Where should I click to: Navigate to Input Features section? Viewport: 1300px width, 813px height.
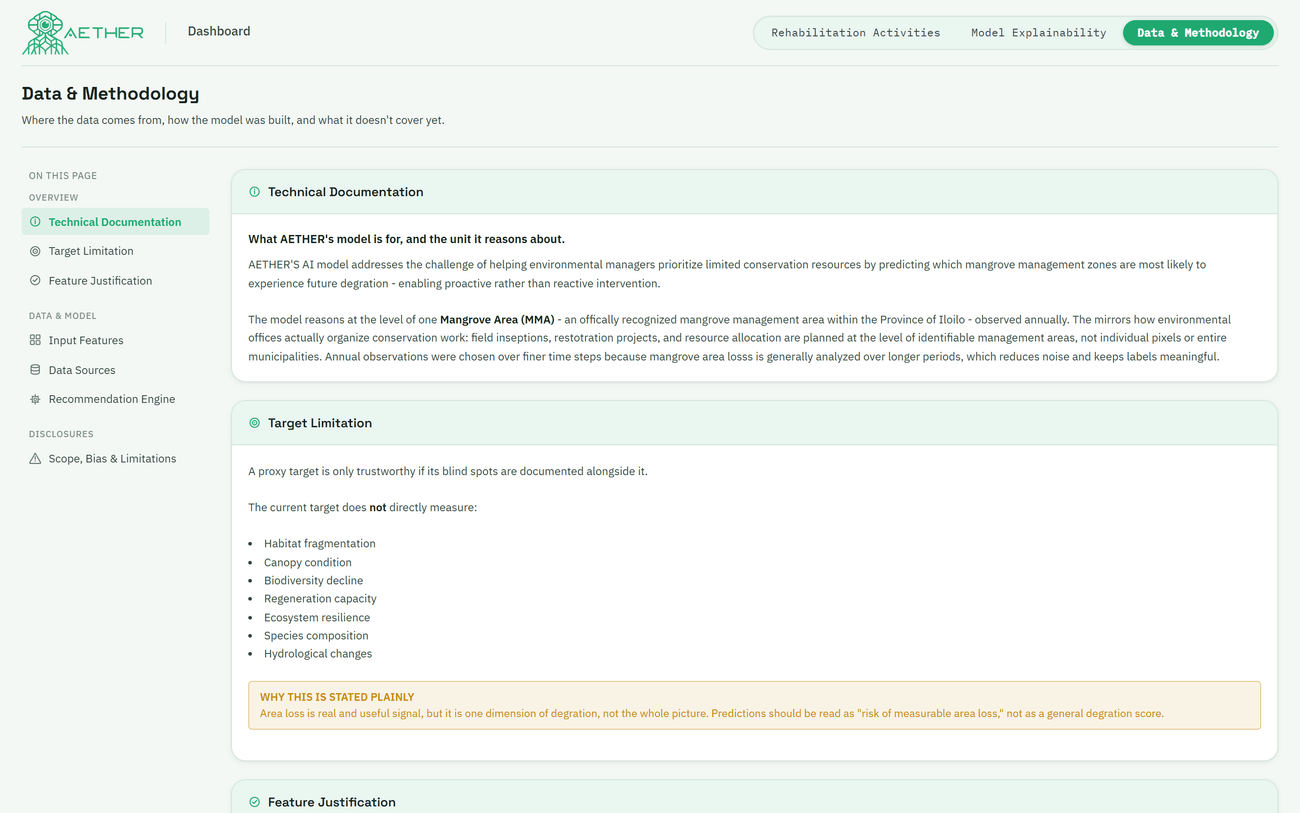[x=115, y=340]
